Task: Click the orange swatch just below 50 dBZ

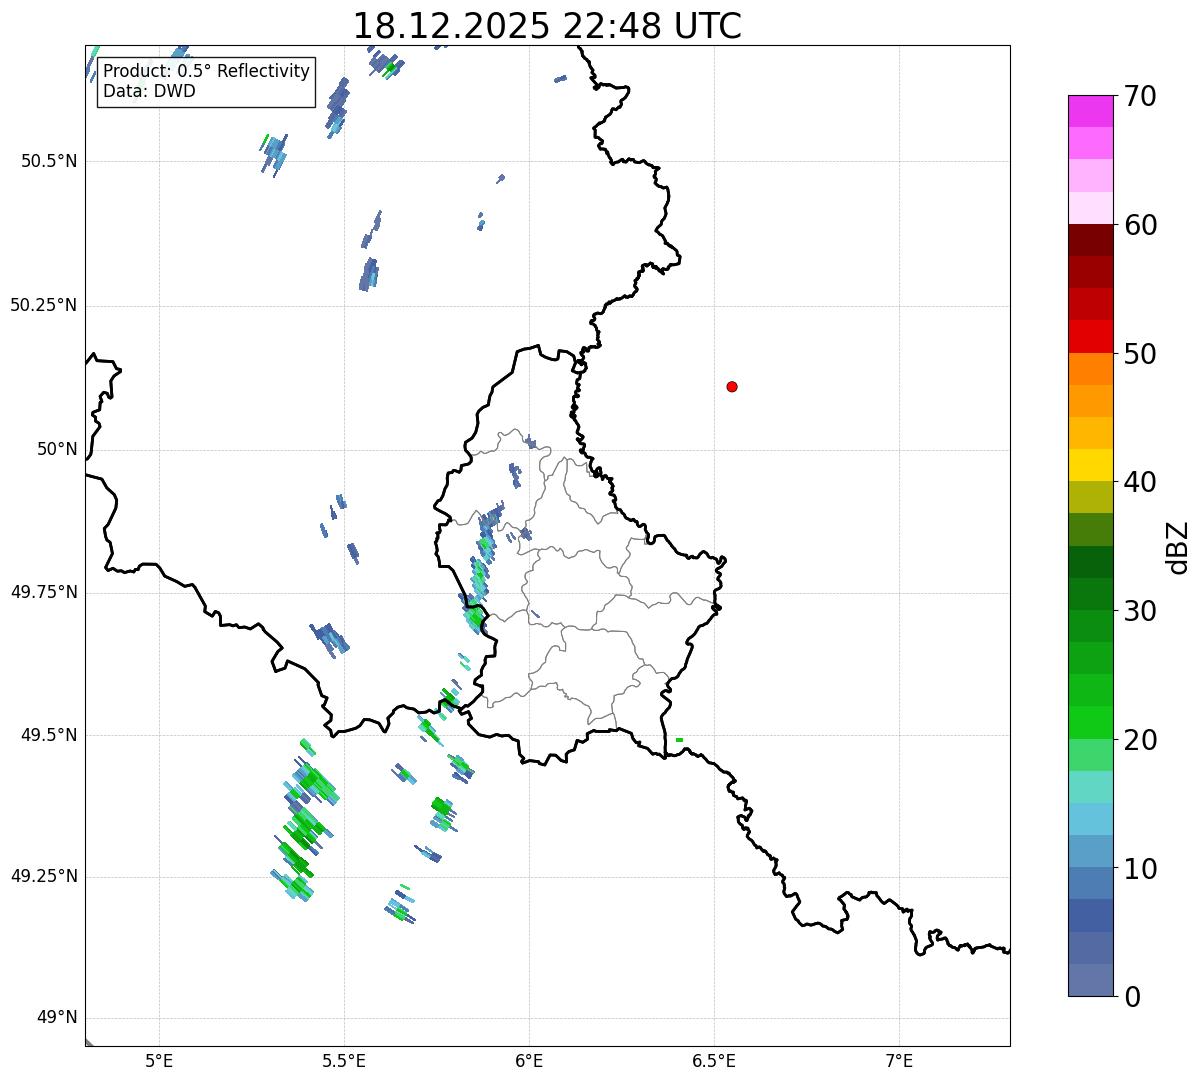Action: [1090, 369]
